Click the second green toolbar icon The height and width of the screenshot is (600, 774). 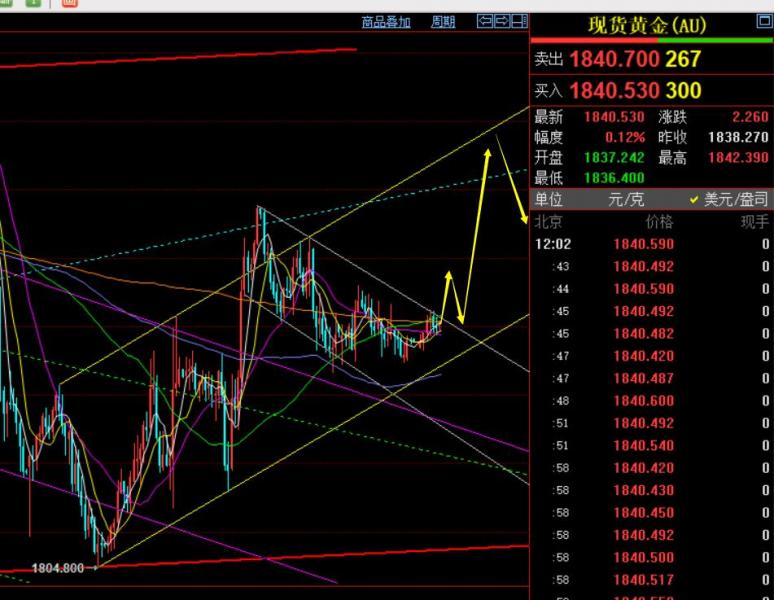tap(33, 3)
